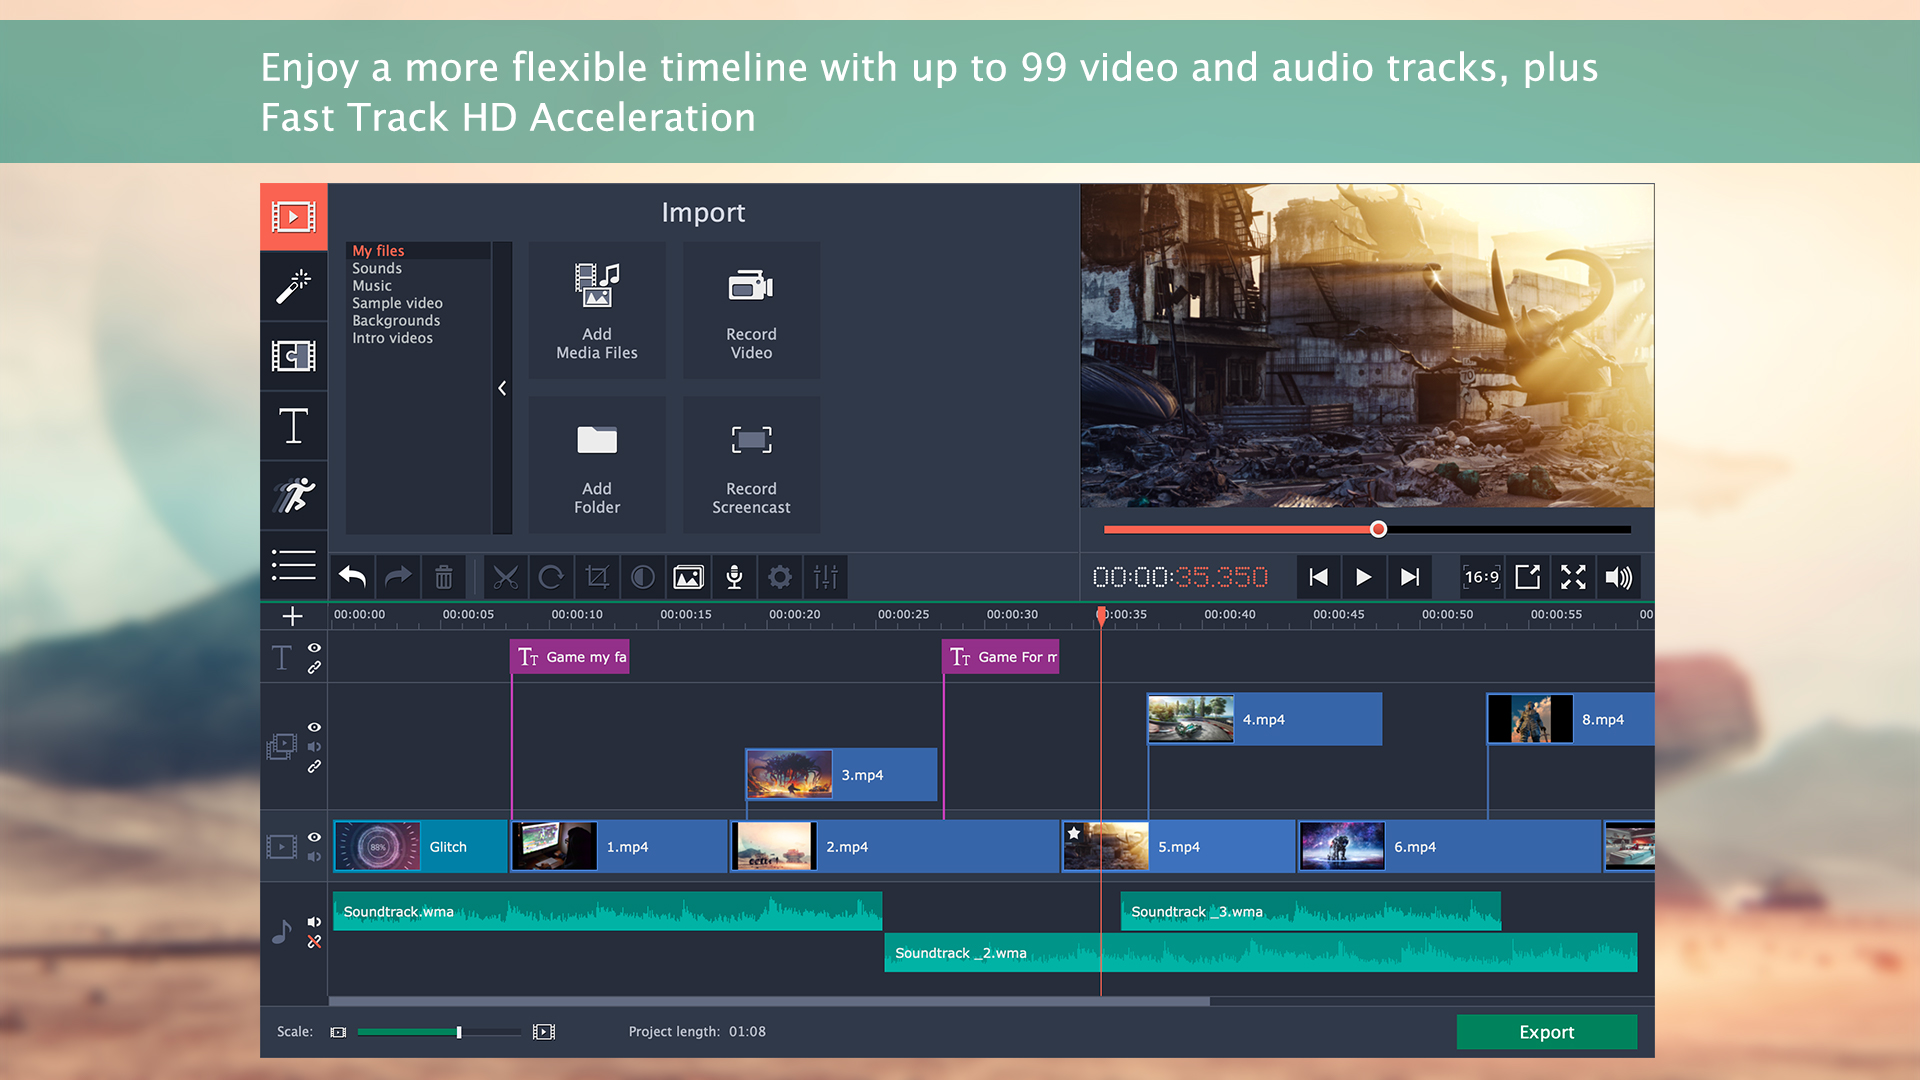1920x1080 pixels.
Task: Hide the titles track
Action: pos(314,646)
